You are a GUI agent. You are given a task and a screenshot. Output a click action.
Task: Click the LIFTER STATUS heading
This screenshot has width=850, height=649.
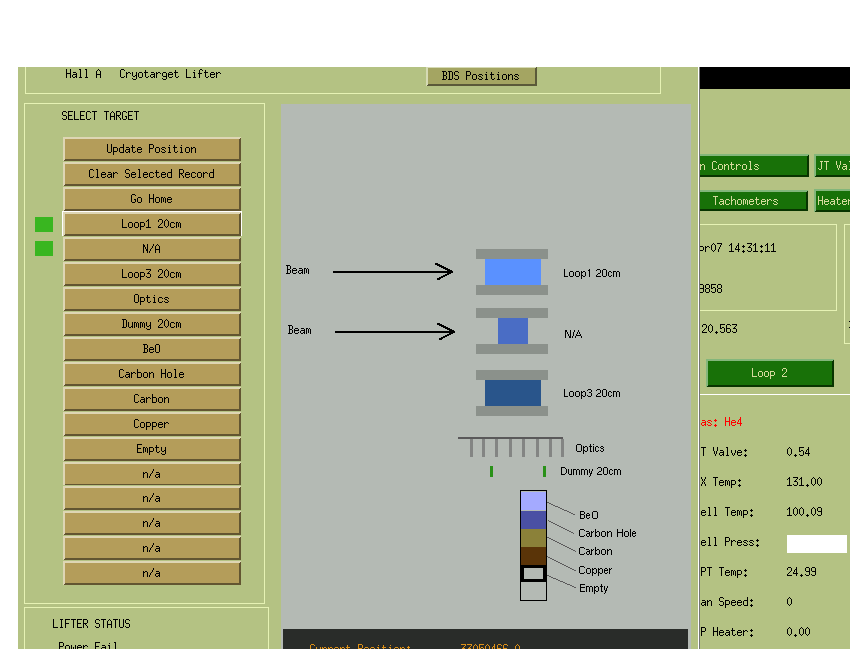click(x=91, y=624)
